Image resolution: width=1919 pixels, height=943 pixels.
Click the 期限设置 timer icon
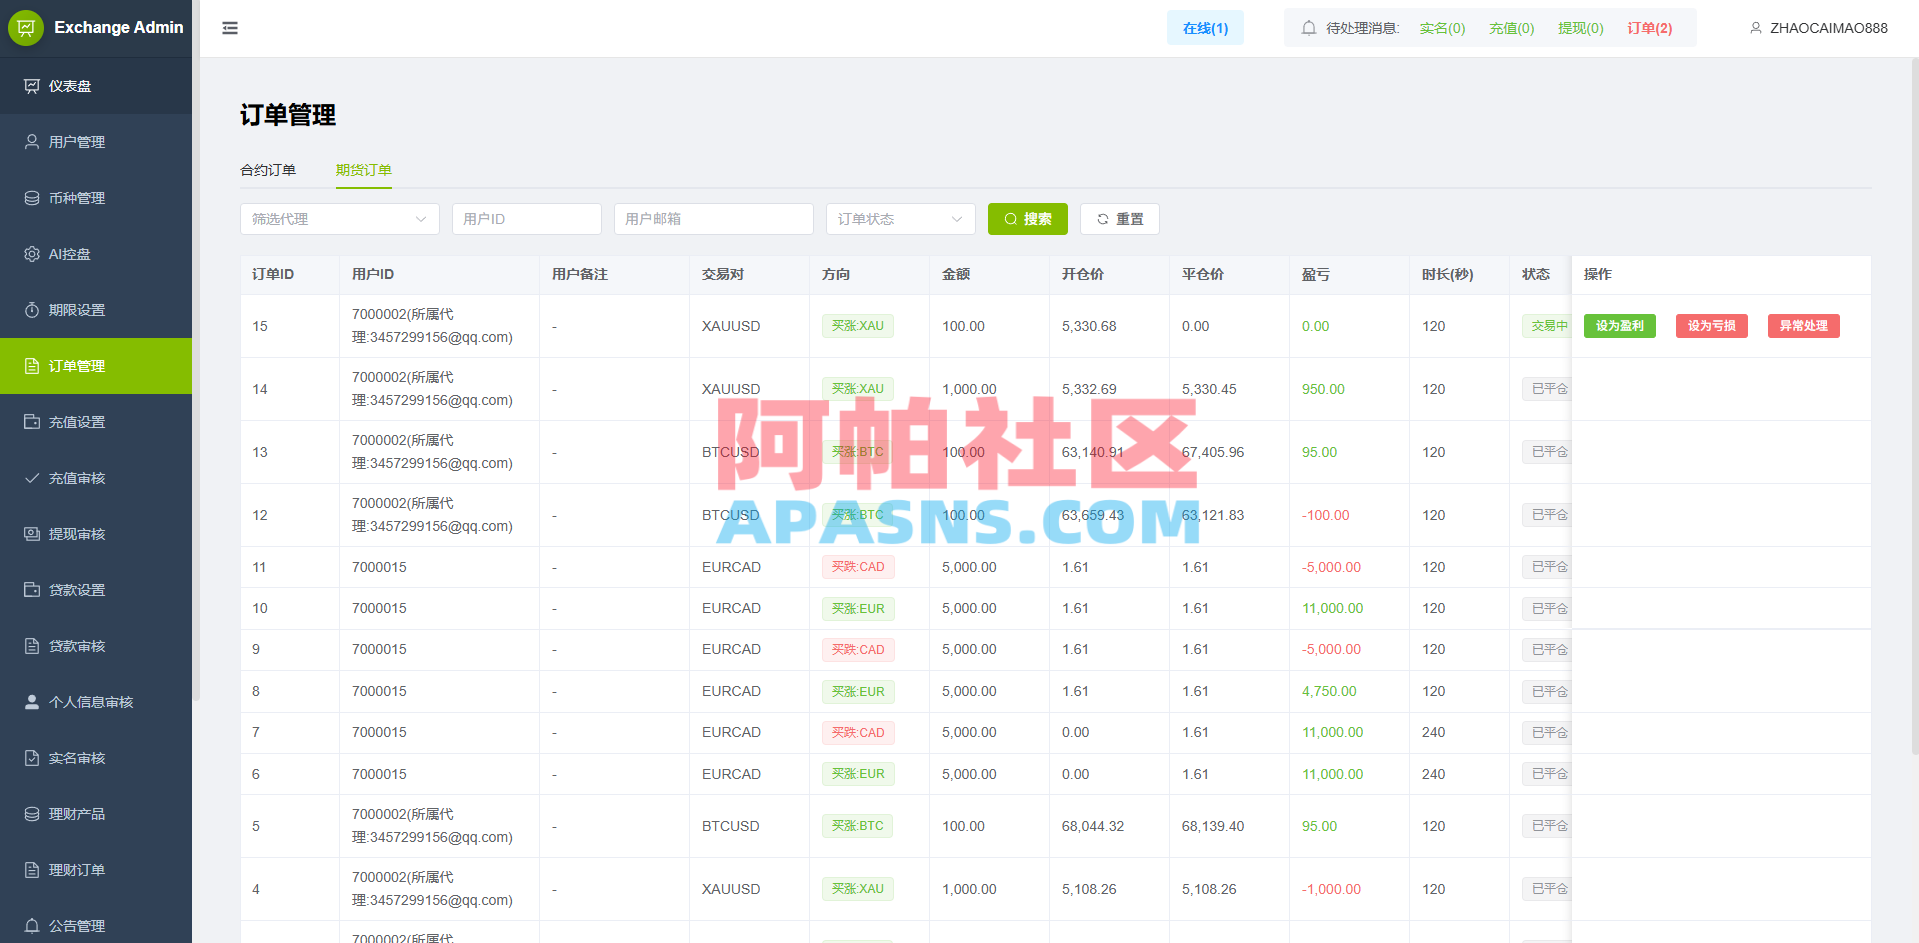(32, 310)
